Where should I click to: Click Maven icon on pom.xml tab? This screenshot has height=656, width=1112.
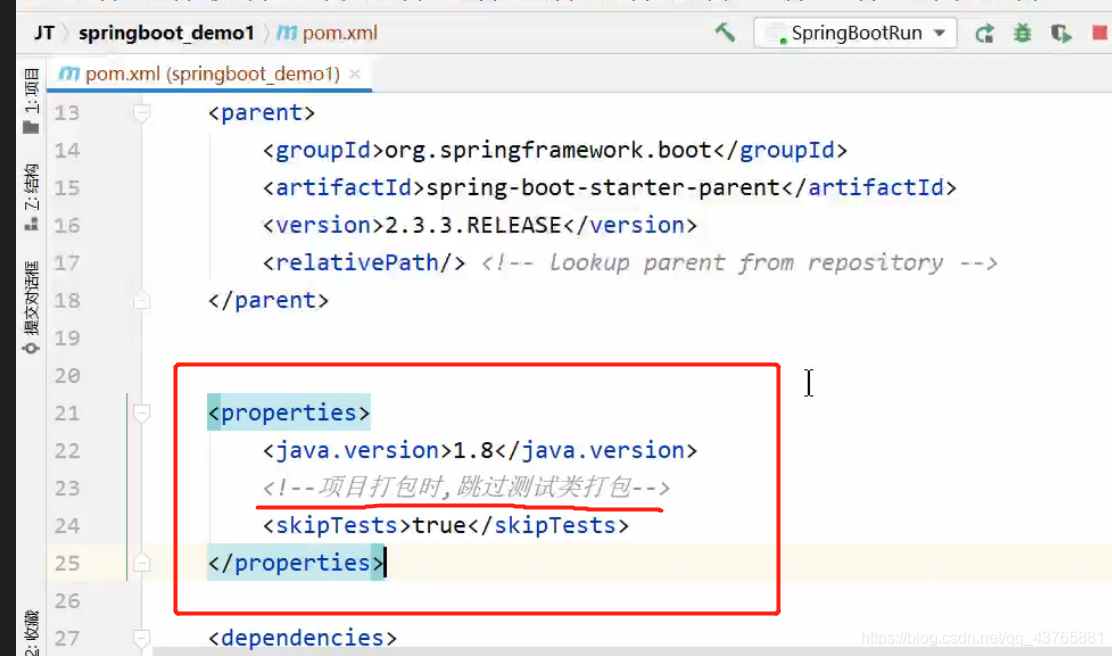69,74
